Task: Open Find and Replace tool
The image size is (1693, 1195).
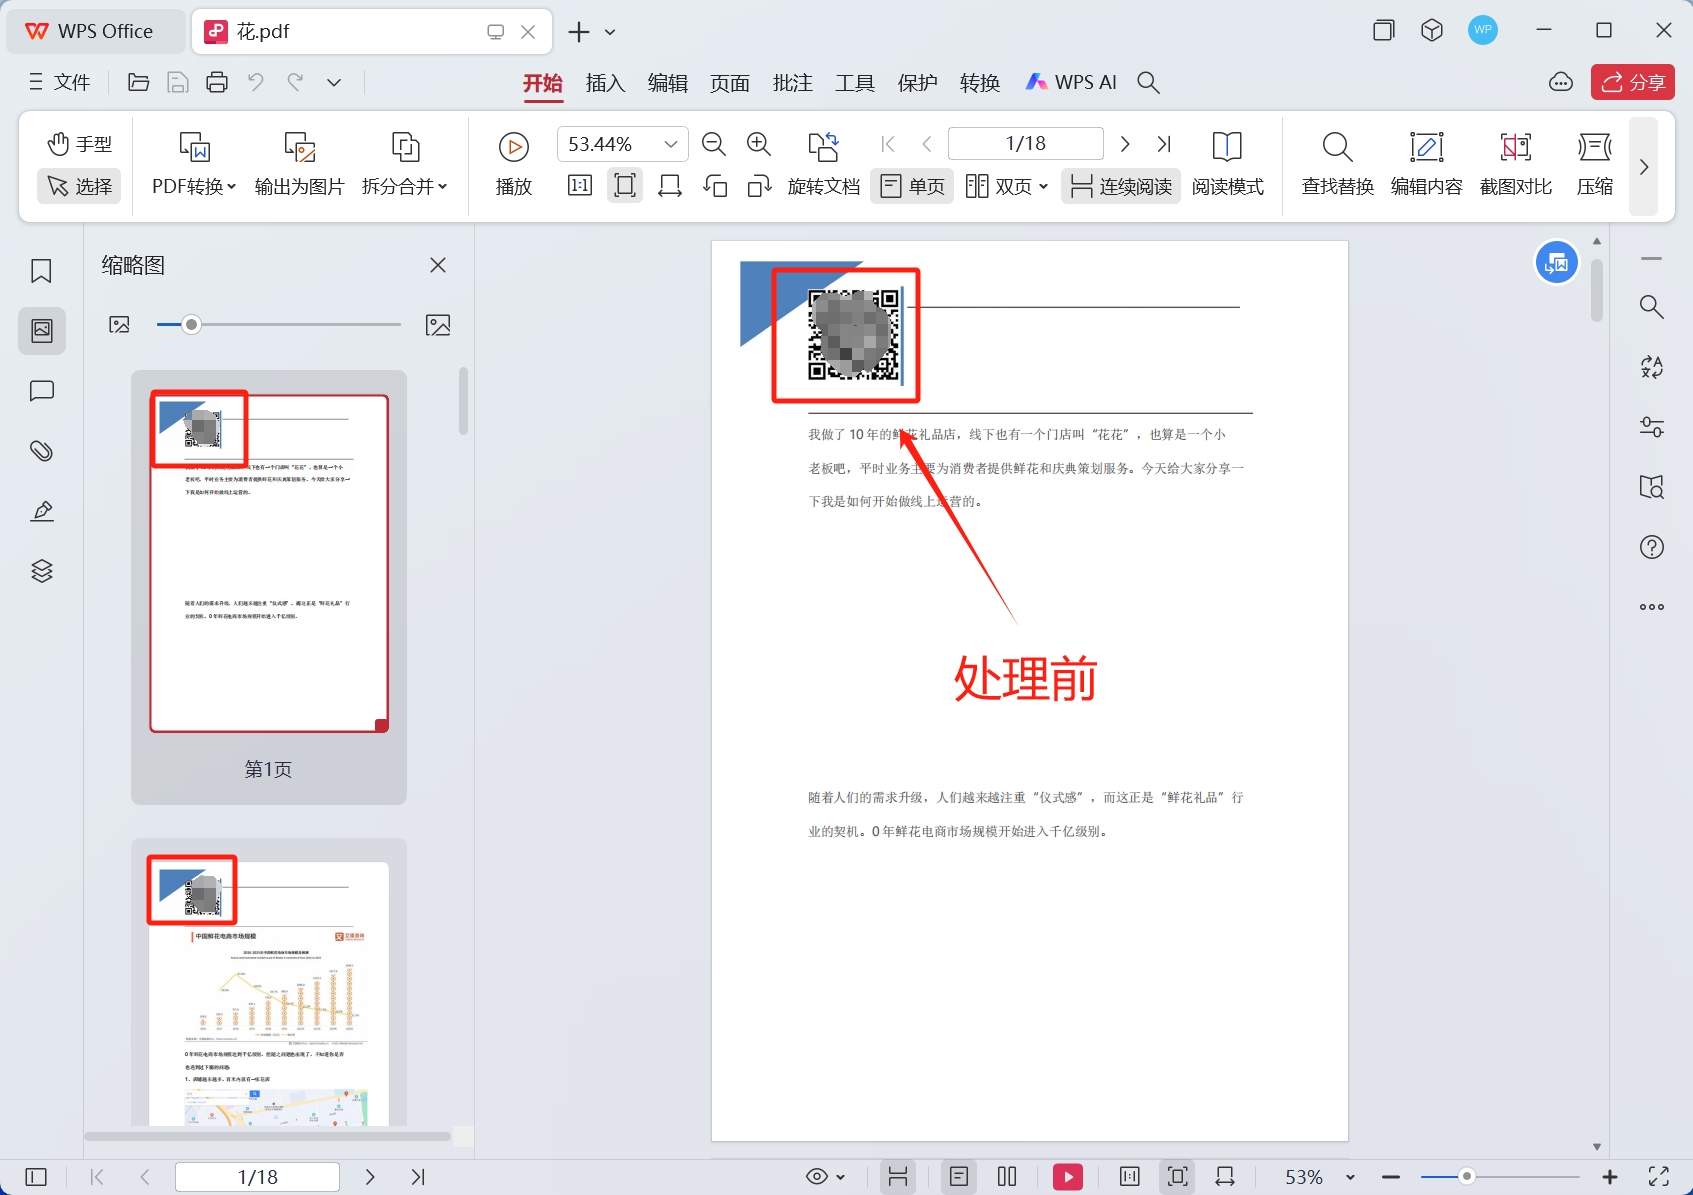Action: tap(1337, 164)
